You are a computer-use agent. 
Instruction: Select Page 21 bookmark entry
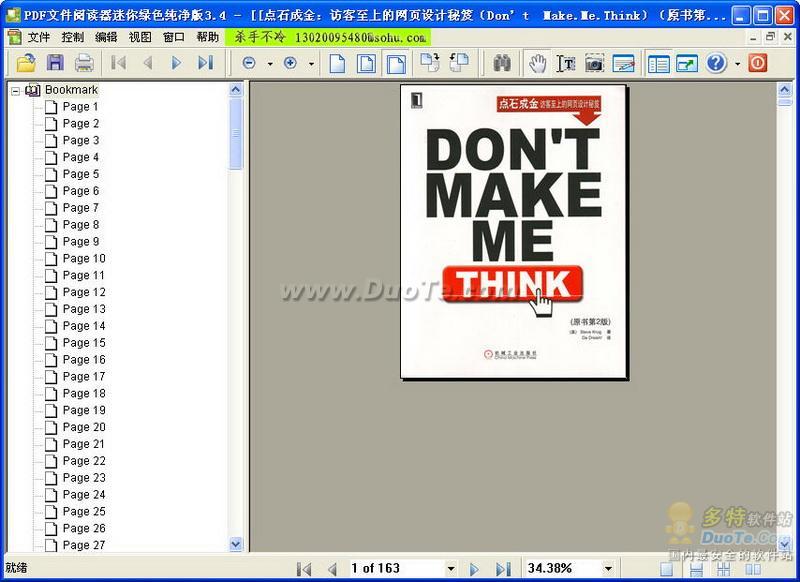click(83, 444)
